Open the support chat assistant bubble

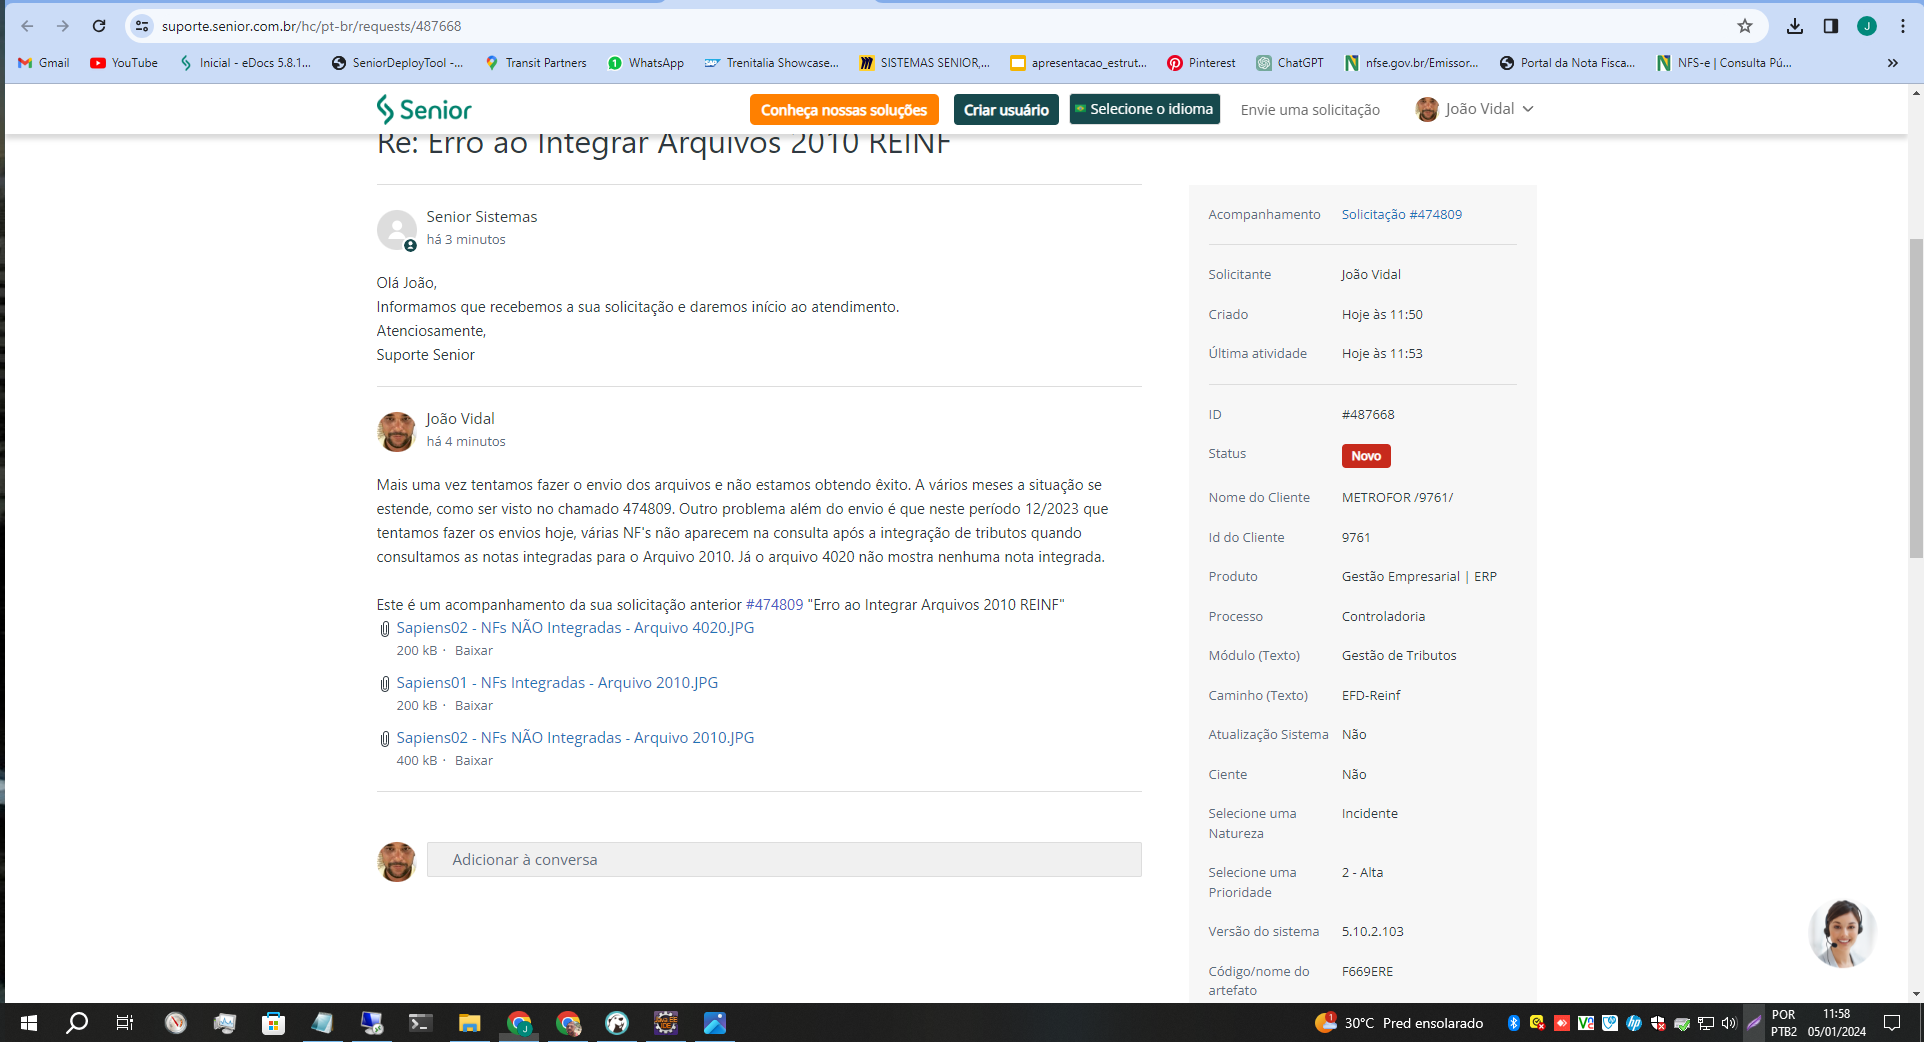point(1842,934)
